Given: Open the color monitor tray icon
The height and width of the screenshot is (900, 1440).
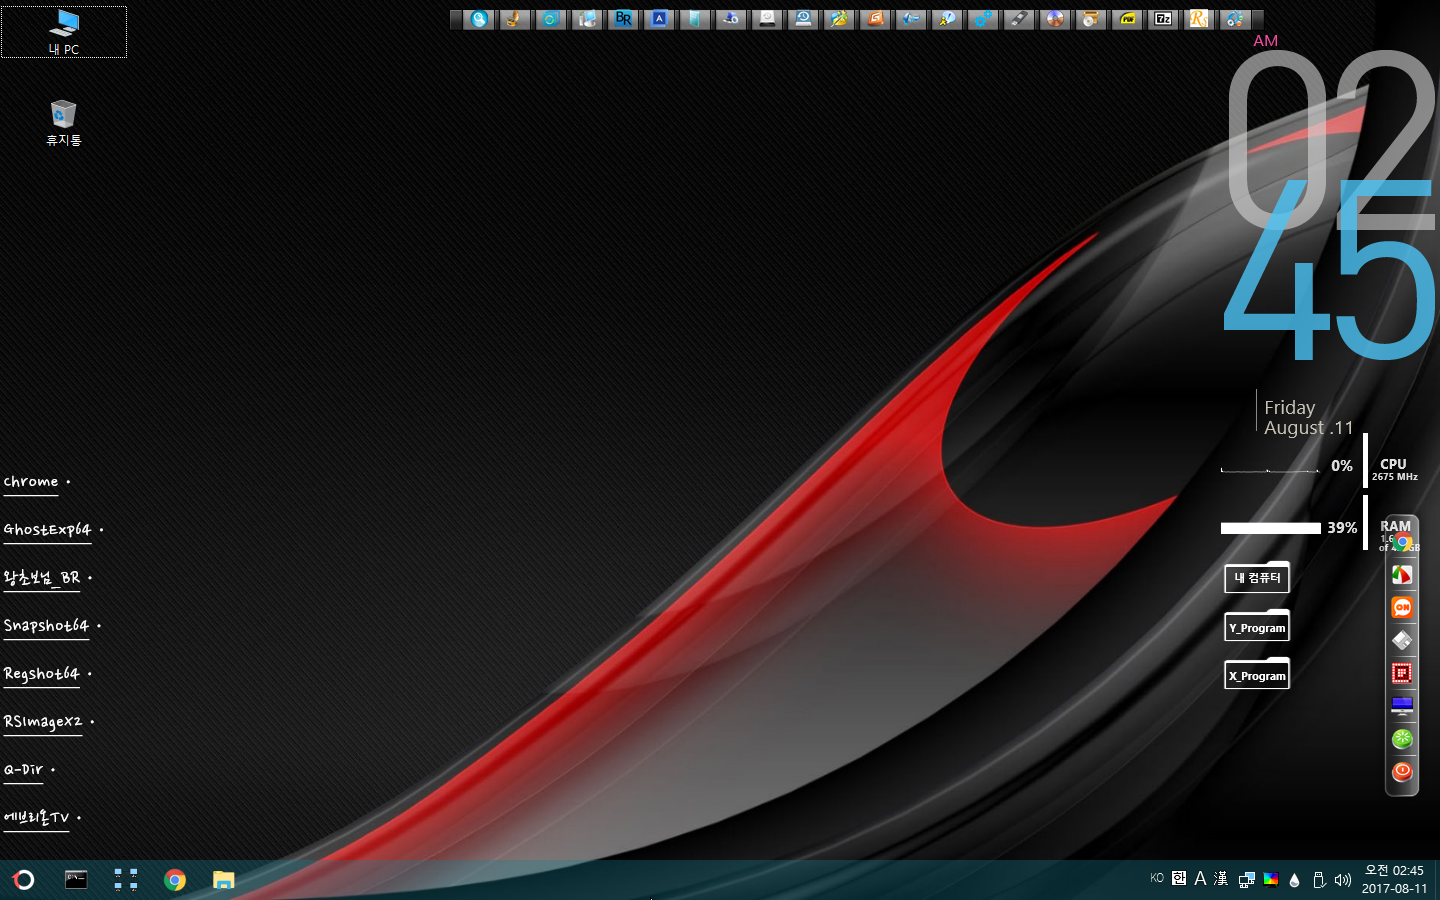Looking at the screenshot, I should (x=1271, y=880).
